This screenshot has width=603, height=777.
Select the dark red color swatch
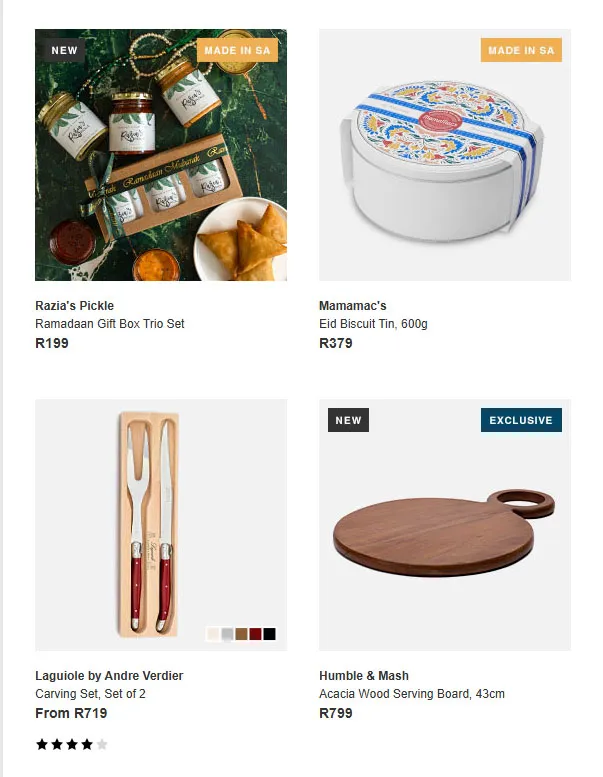pyautogui.click(x=255, y=634)
